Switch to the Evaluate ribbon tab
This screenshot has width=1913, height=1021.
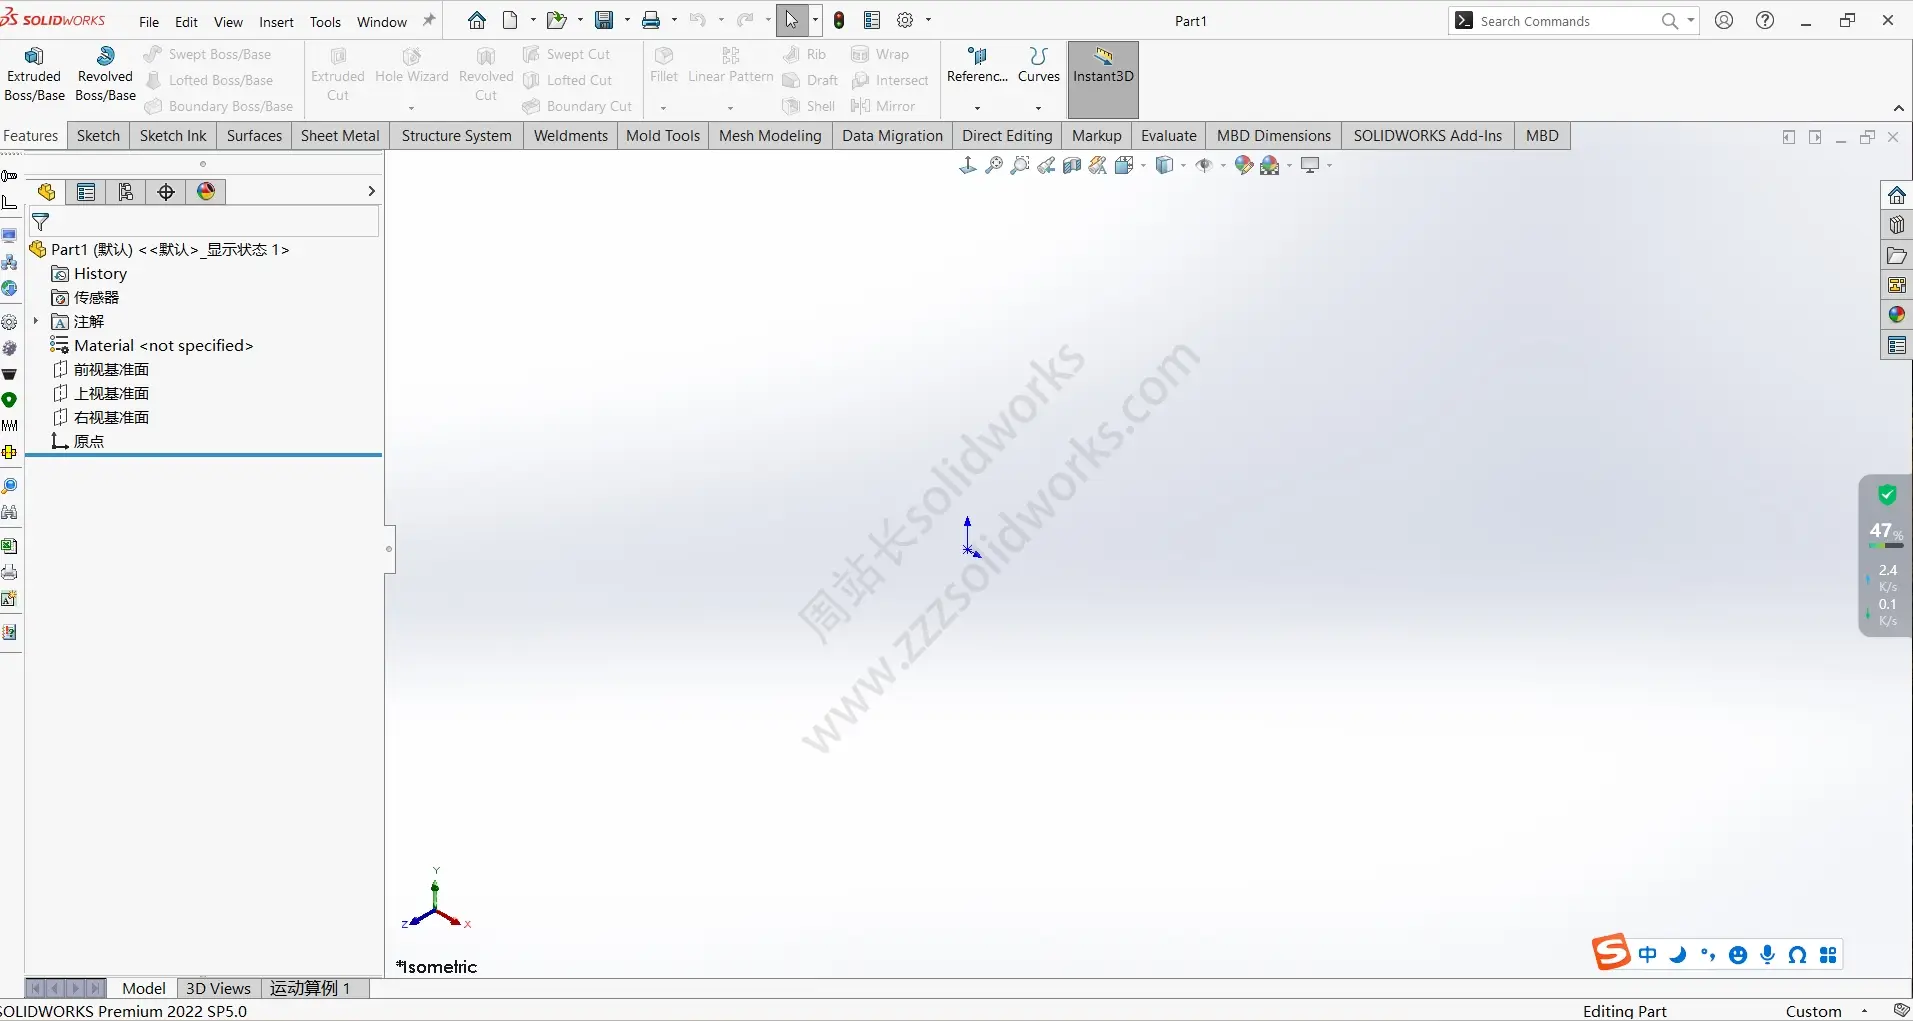tap(1169, 136)
